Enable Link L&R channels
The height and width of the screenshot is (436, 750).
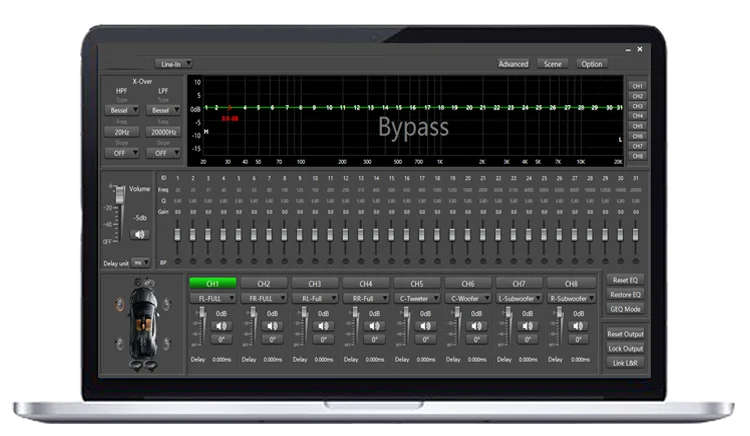625,362
